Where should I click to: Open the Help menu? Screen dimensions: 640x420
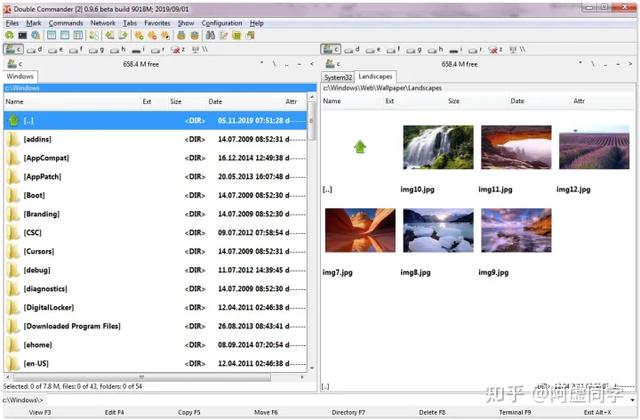(x=256, y=23)
